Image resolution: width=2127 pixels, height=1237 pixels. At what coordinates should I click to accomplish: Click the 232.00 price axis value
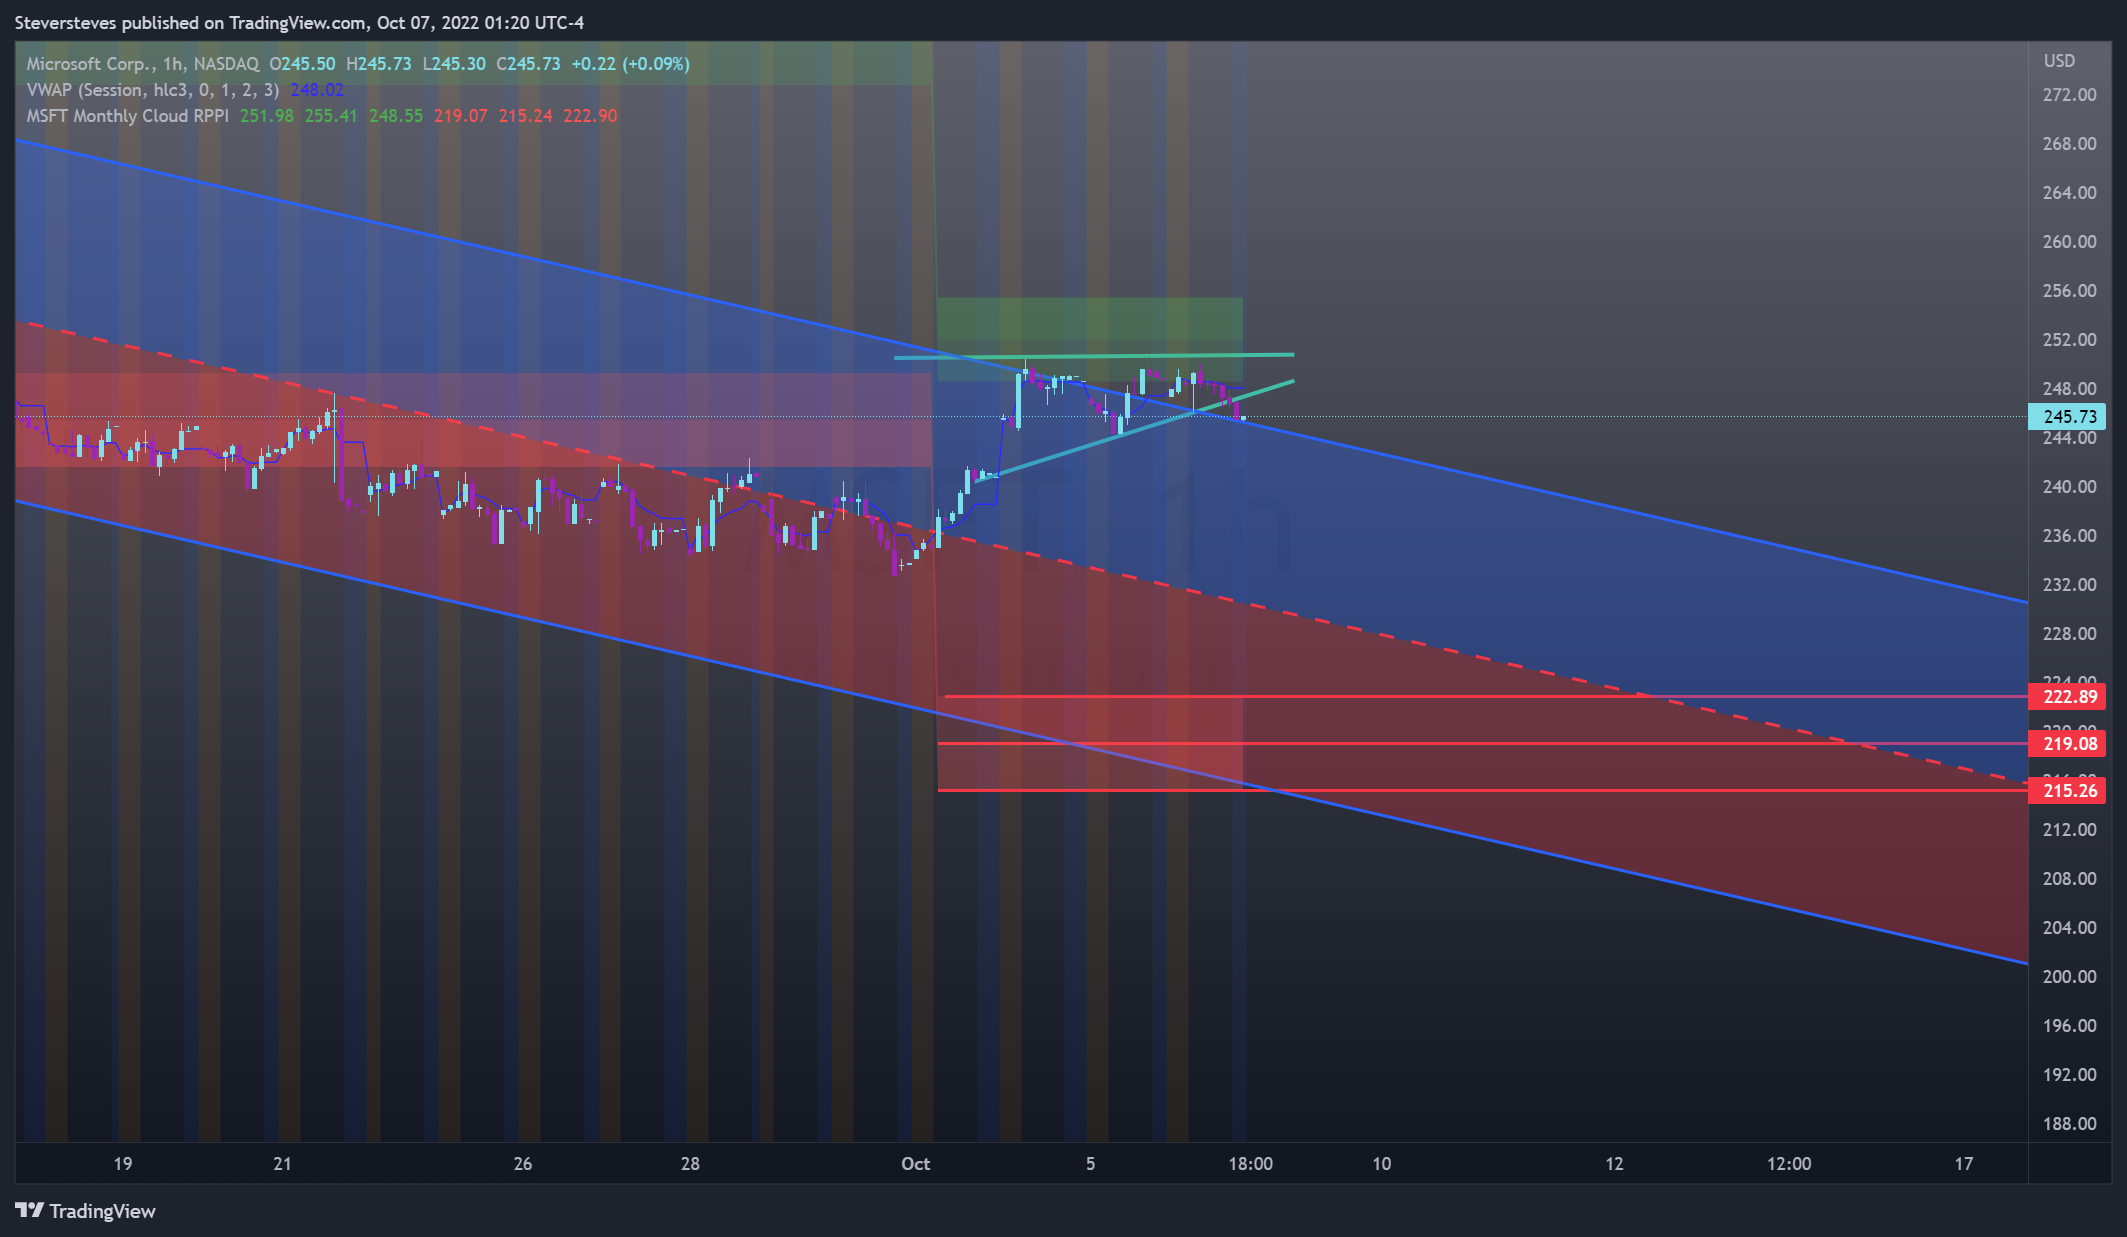(x=2069, y=585)
